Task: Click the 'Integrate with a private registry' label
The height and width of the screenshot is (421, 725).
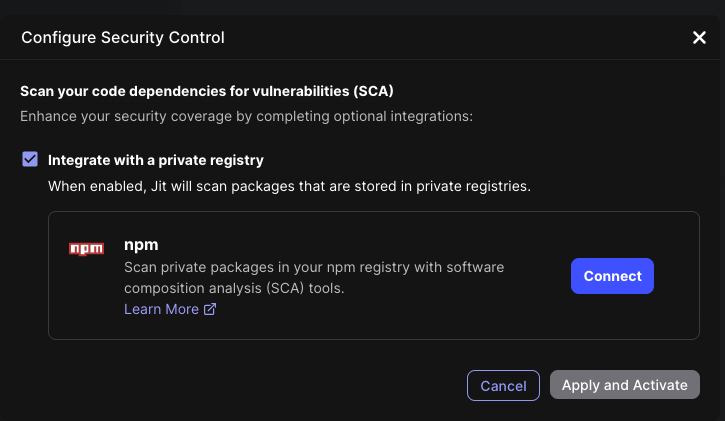Action: click(x=156, y=159)
